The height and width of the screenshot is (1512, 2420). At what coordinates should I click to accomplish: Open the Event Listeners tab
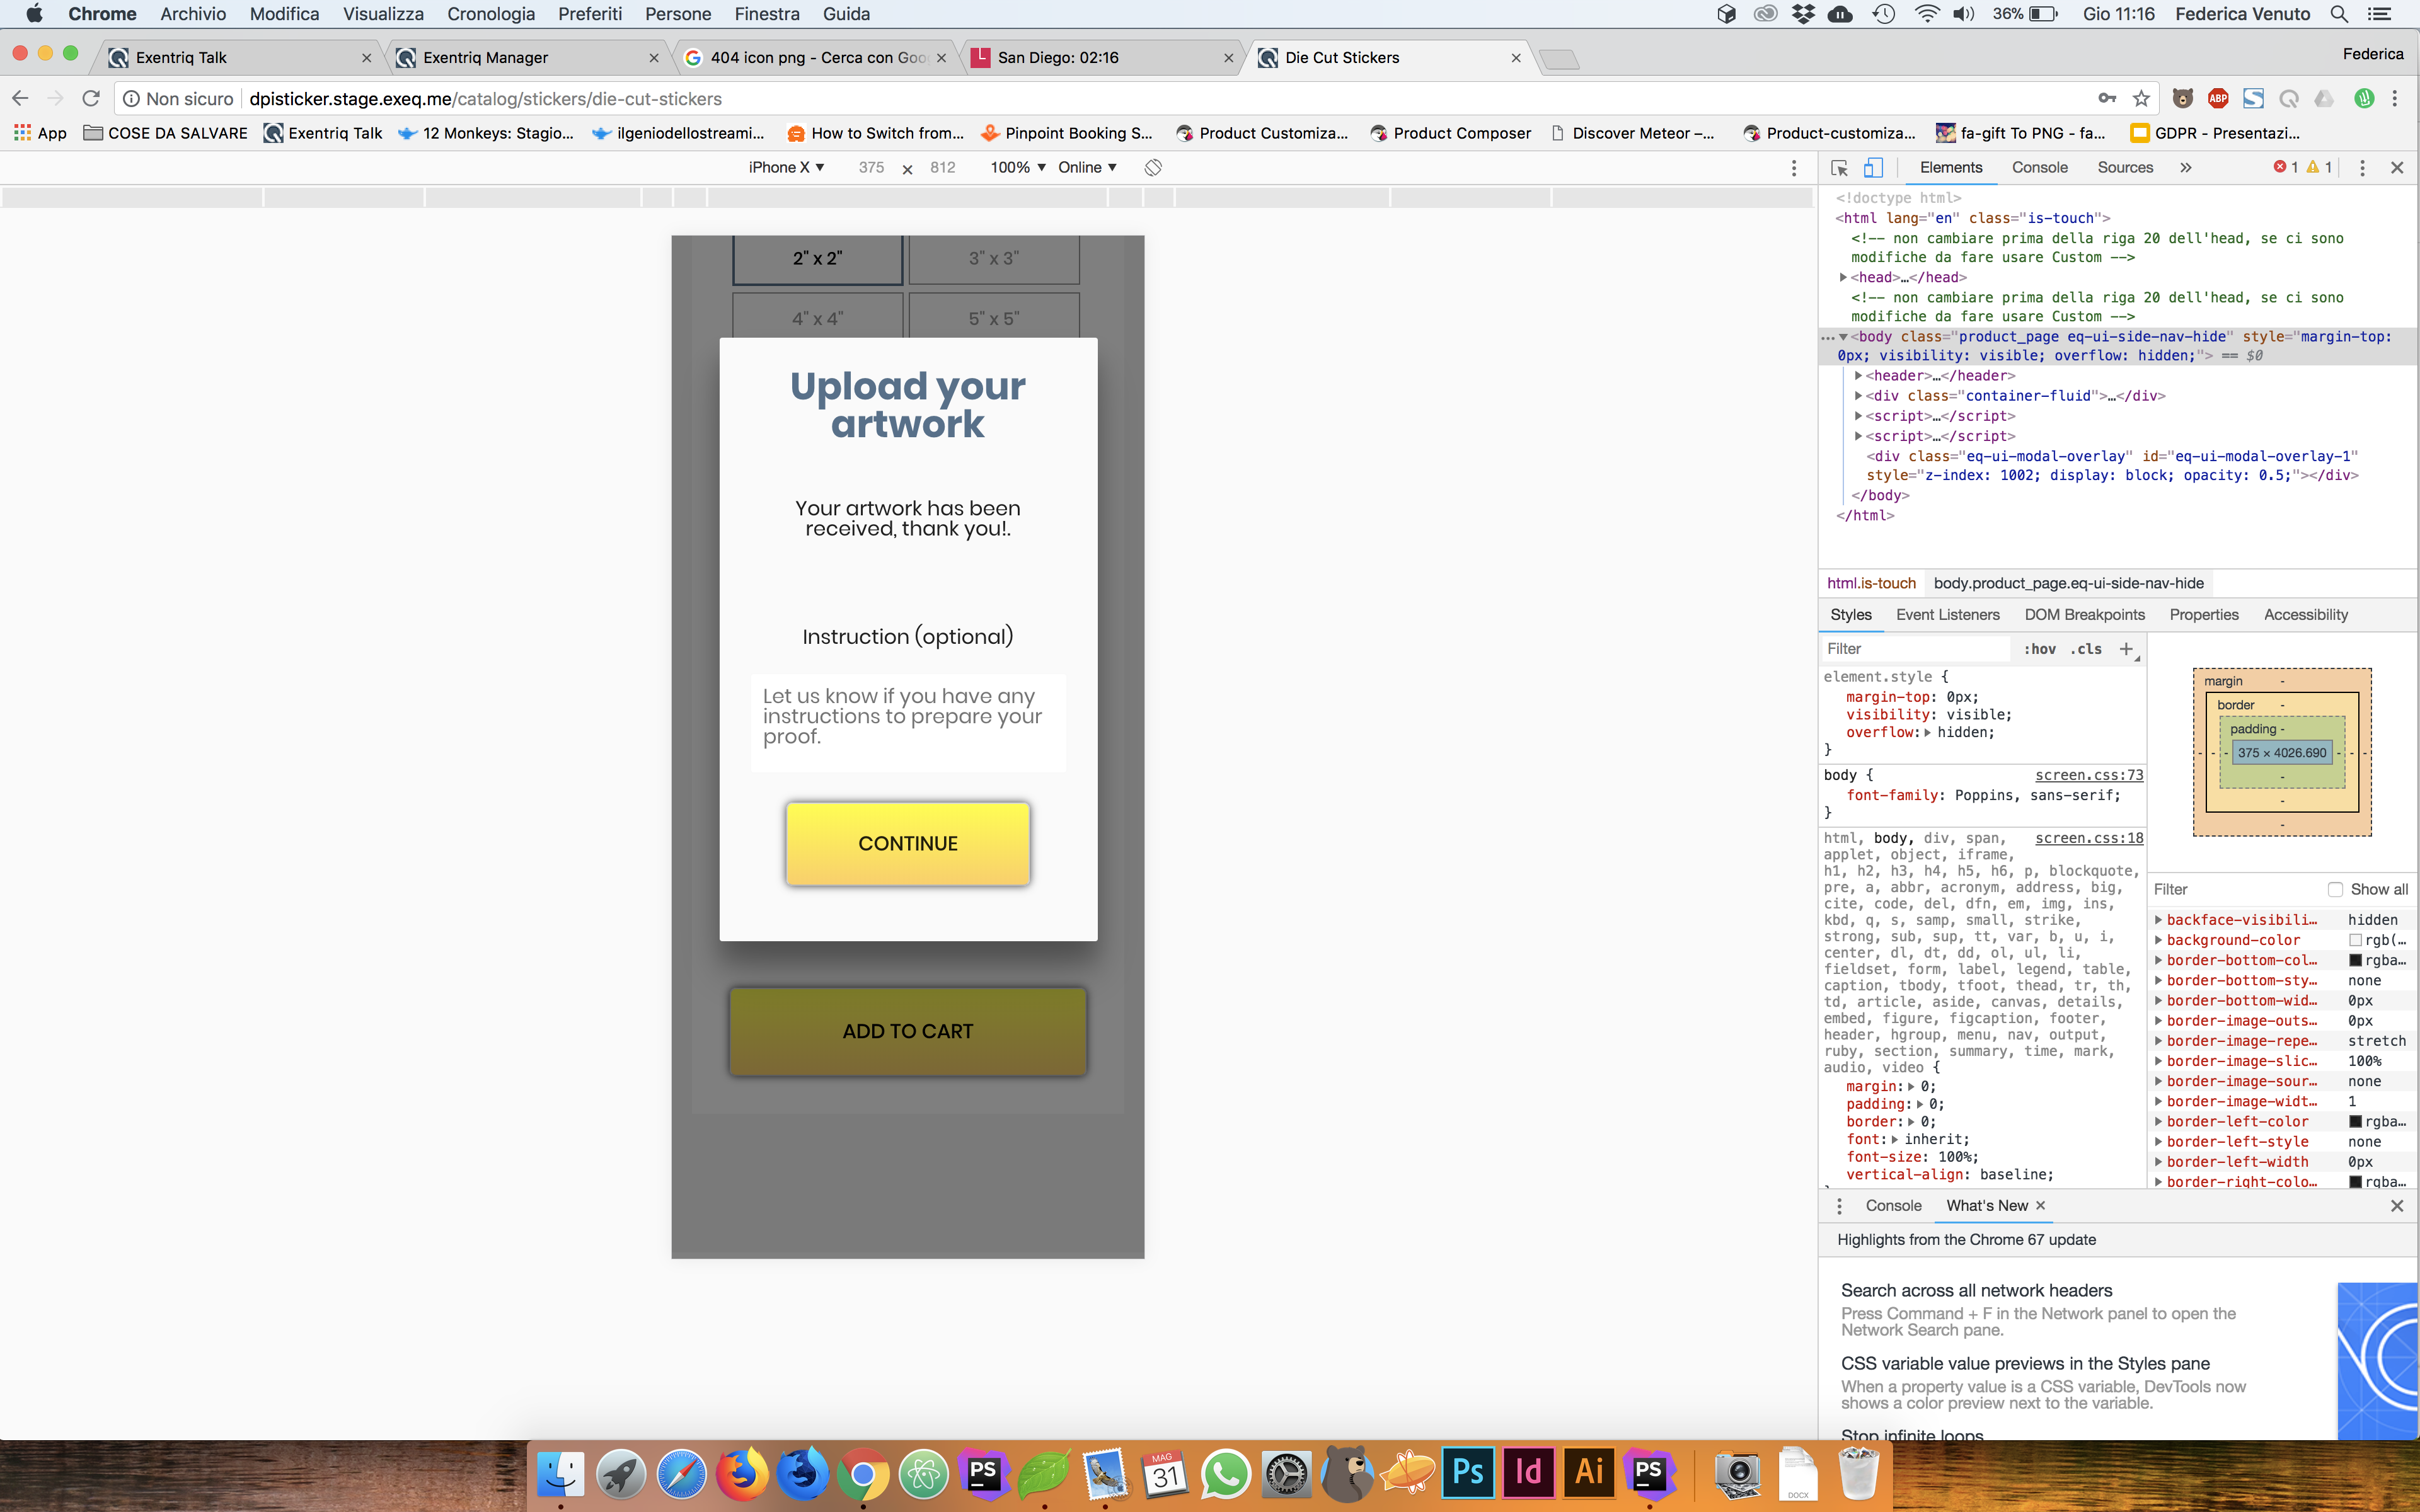pyautogui.click(x=1947, y=615)
